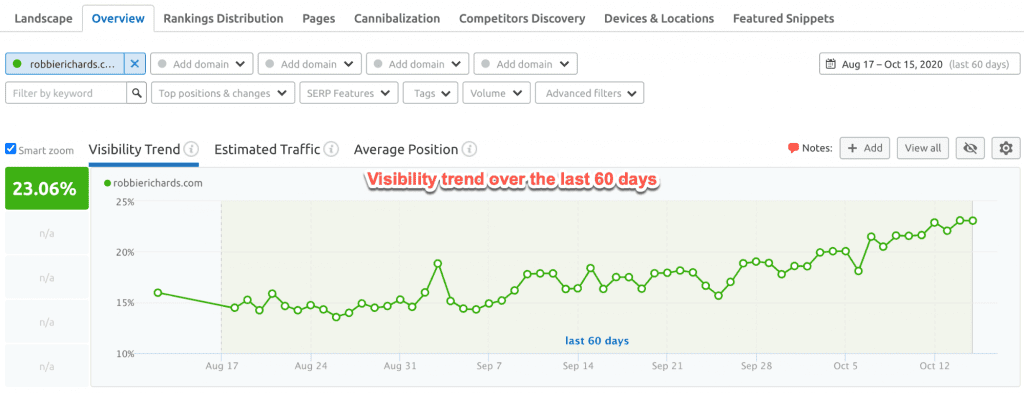Remove the robbierichards.com domain with the X

coord(135,64)
